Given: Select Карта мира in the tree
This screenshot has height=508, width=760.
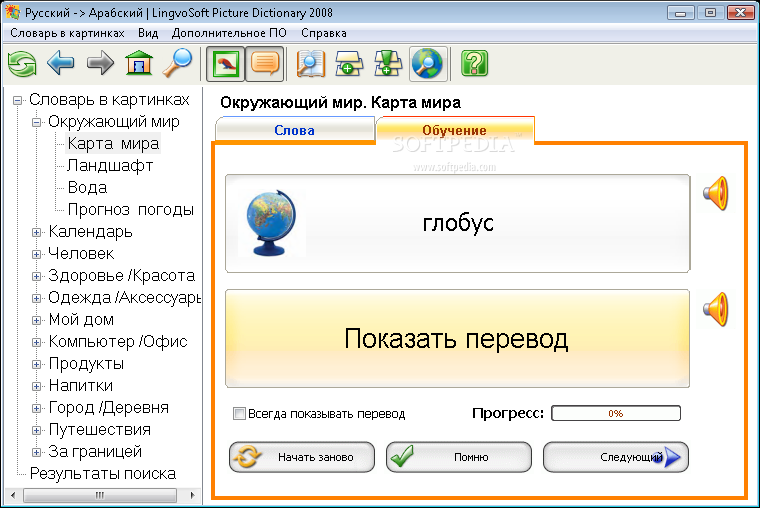Looking at the screenshot, I should [x=113, y=143].
